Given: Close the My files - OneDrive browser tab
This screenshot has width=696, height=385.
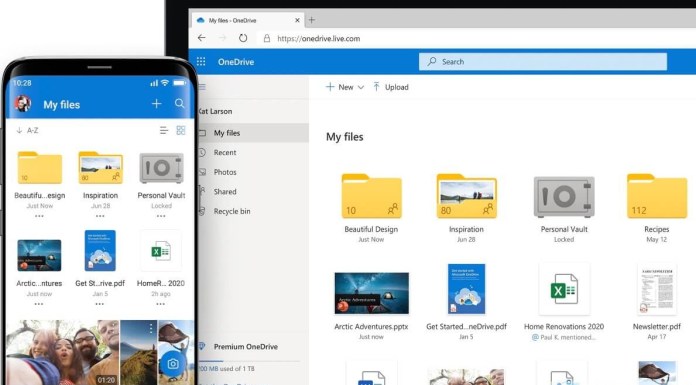Looking at the screenshot, I should tap(297, 20).
